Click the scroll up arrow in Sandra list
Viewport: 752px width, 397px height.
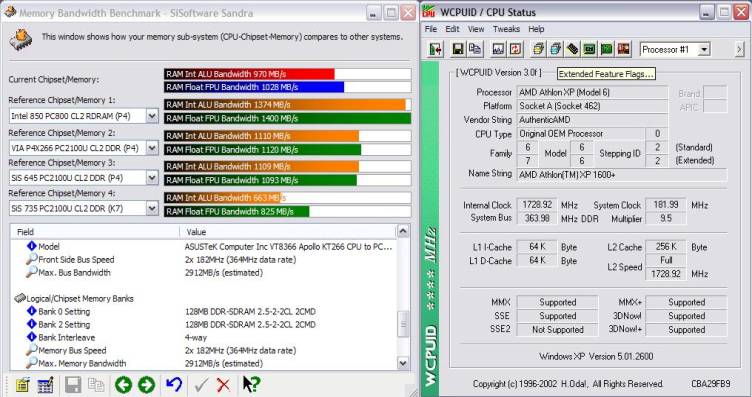(403, 232)
